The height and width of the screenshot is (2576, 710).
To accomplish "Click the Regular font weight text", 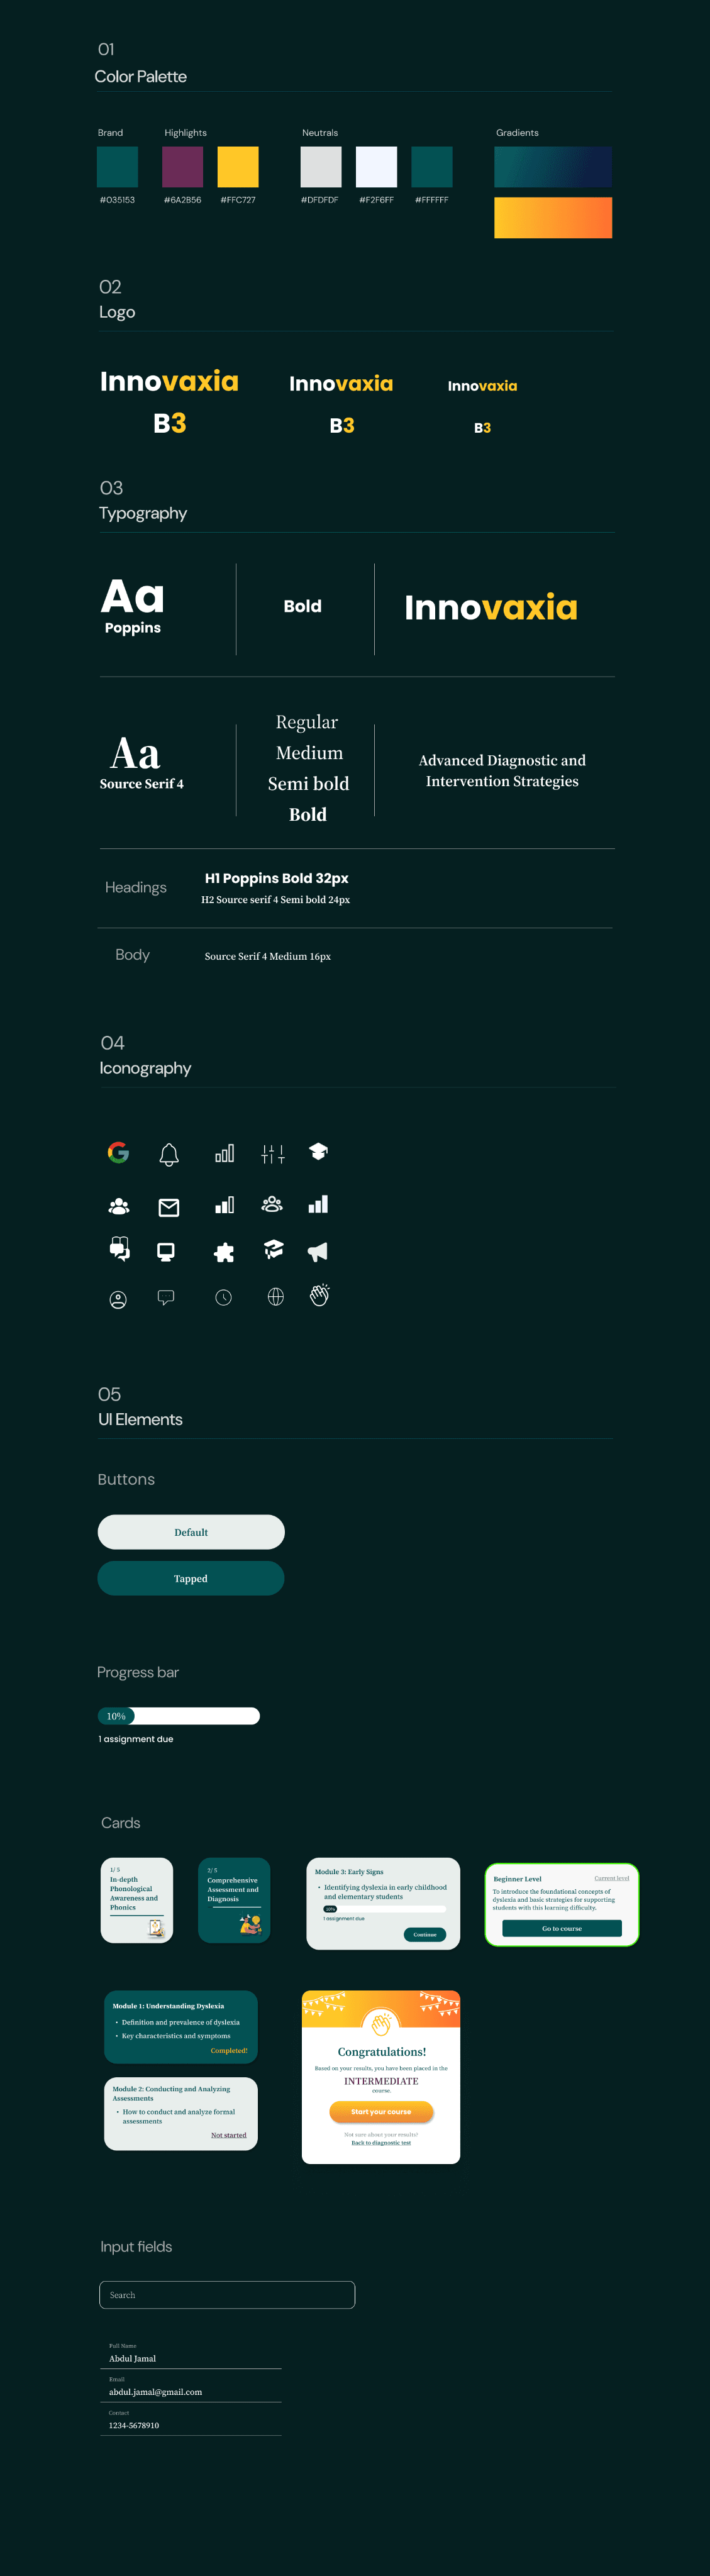I will coord(307,722).
